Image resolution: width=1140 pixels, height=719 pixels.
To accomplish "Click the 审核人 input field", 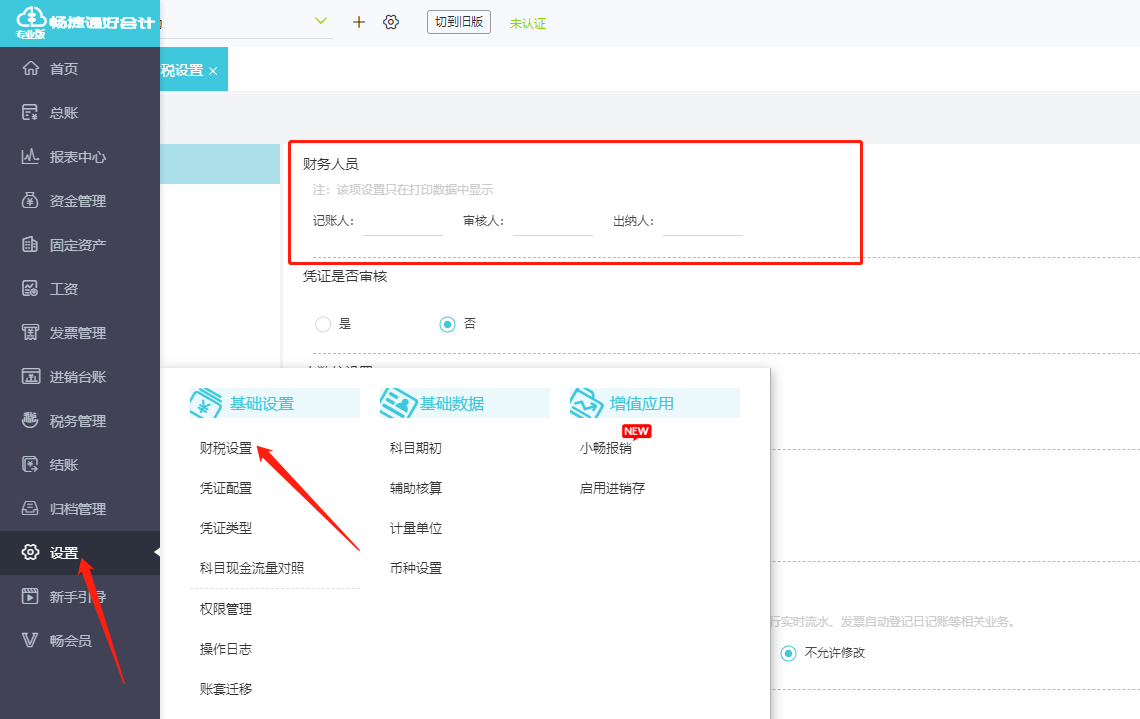I will (x=553, y=222).
